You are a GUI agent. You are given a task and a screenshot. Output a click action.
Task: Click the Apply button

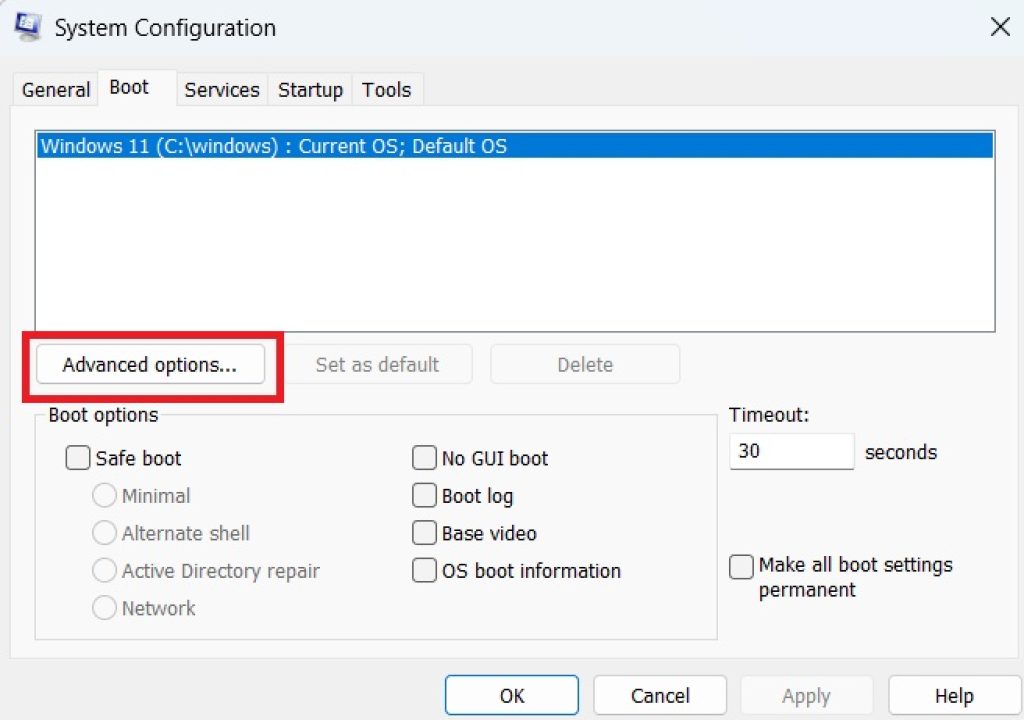pos(807,695)
